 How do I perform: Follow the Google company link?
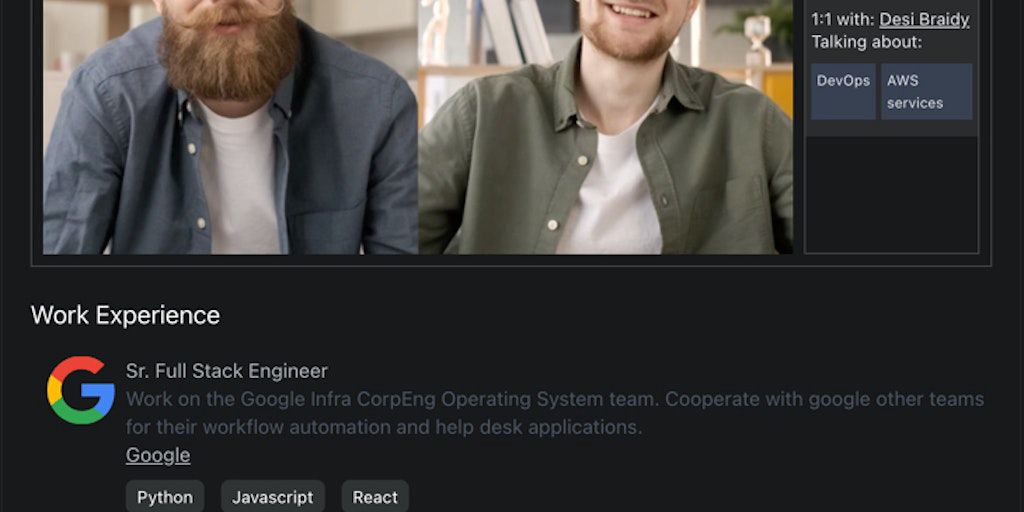[158, 455]
